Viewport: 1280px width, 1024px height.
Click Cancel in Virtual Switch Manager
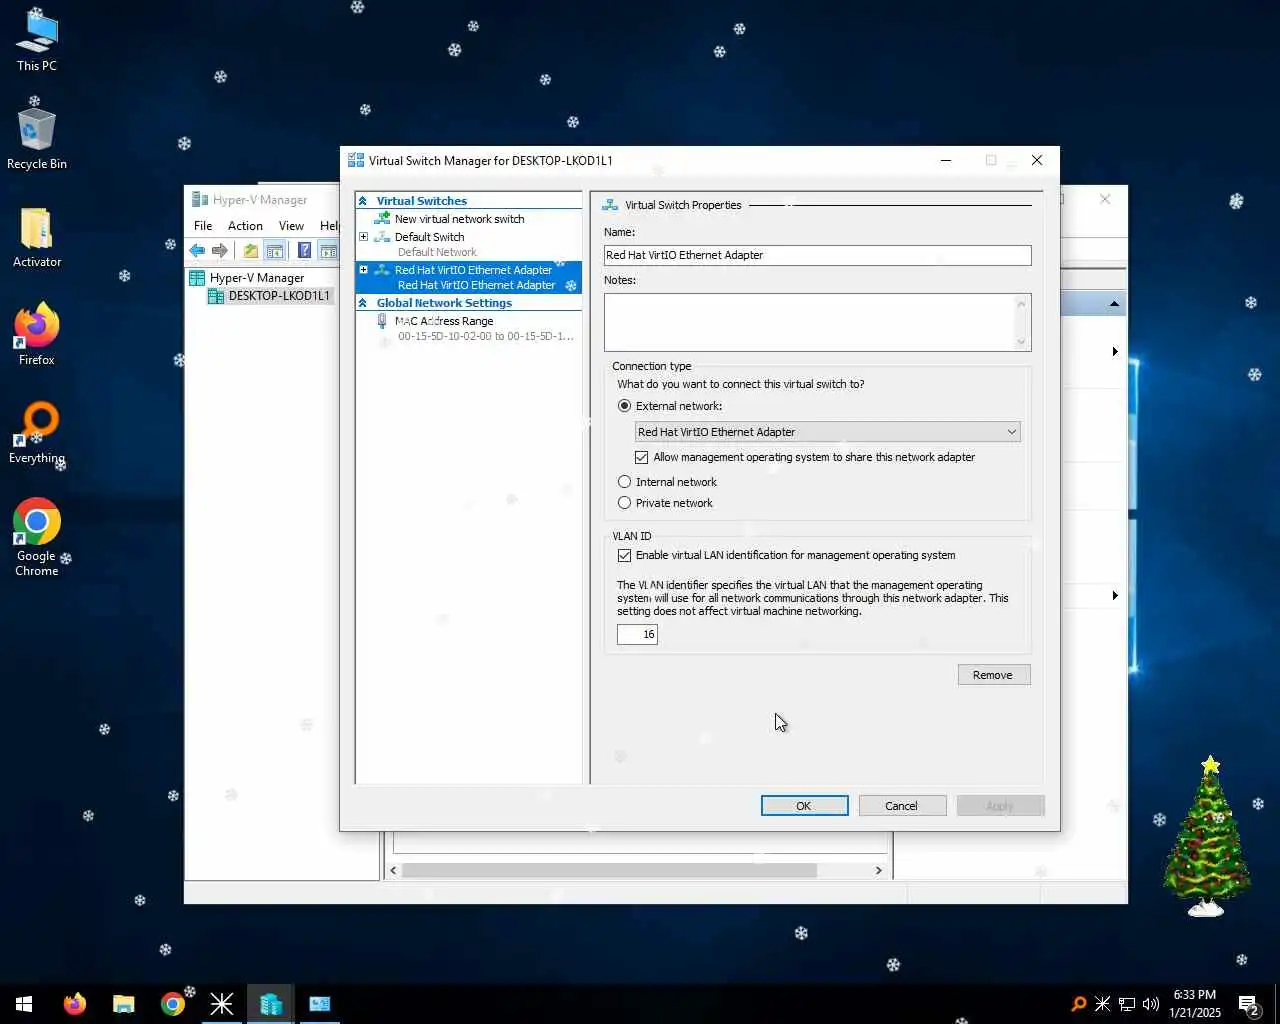click(x=902, y=806)
